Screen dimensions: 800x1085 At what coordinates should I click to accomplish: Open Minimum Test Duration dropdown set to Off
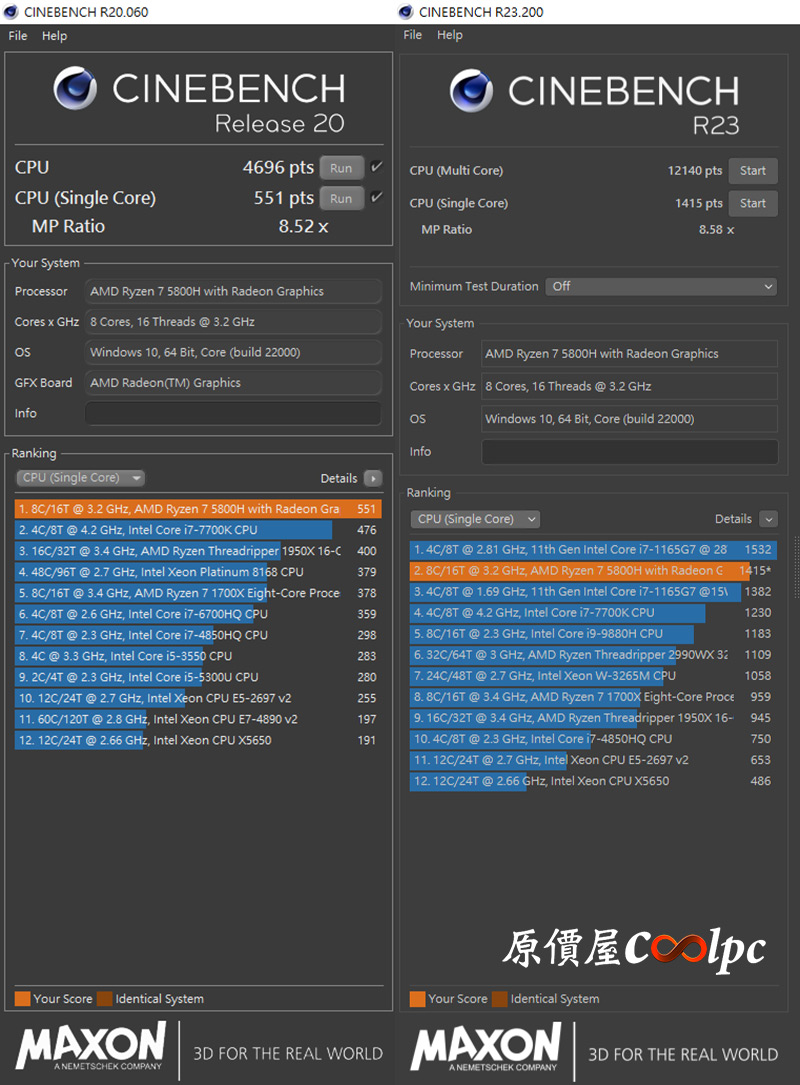(661, 286)
